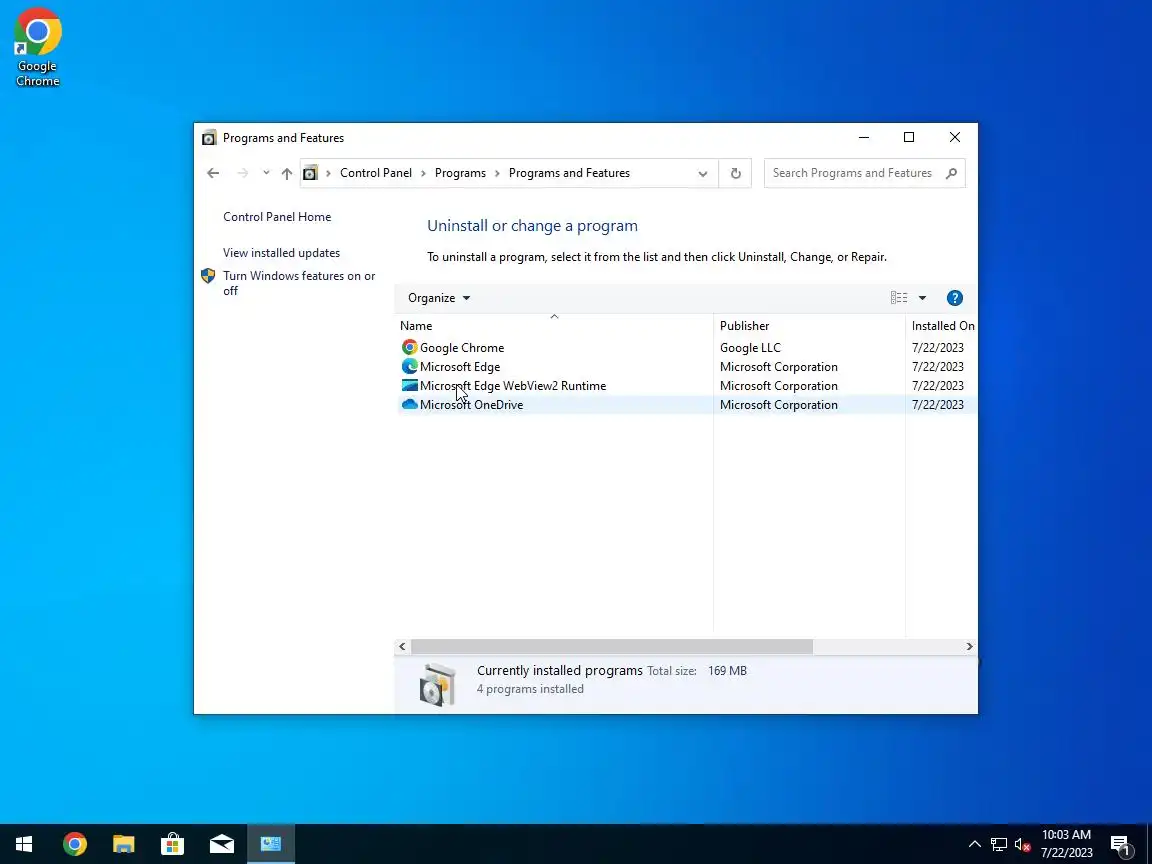Maximize the Programs and Features window
Image resolution: width=1152 pixels, height=864 pixels.
909,137
